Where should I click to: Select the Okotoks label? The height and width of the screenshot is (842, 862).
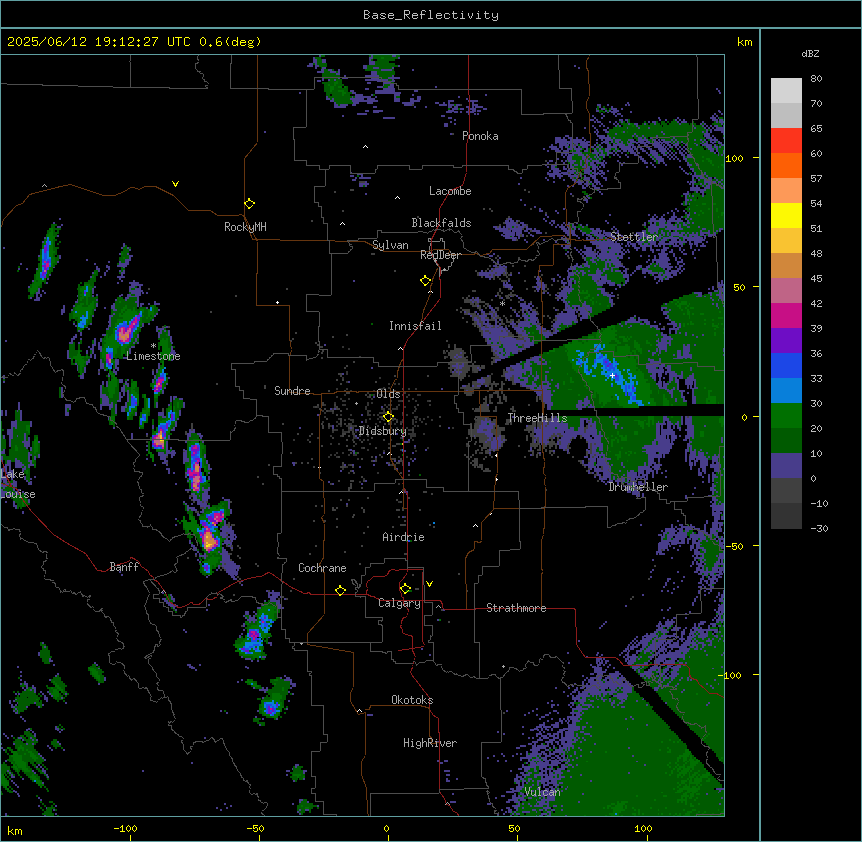point(412,700)
